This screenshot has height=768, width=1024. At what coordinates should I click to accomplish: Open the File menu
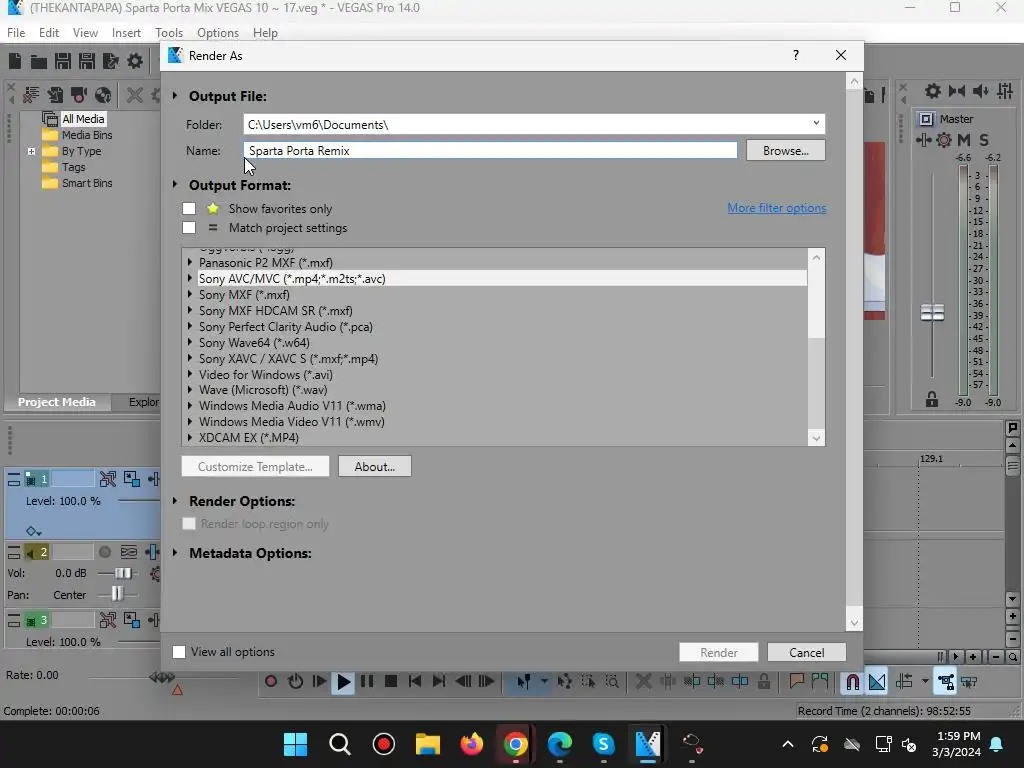click(16, 33)
